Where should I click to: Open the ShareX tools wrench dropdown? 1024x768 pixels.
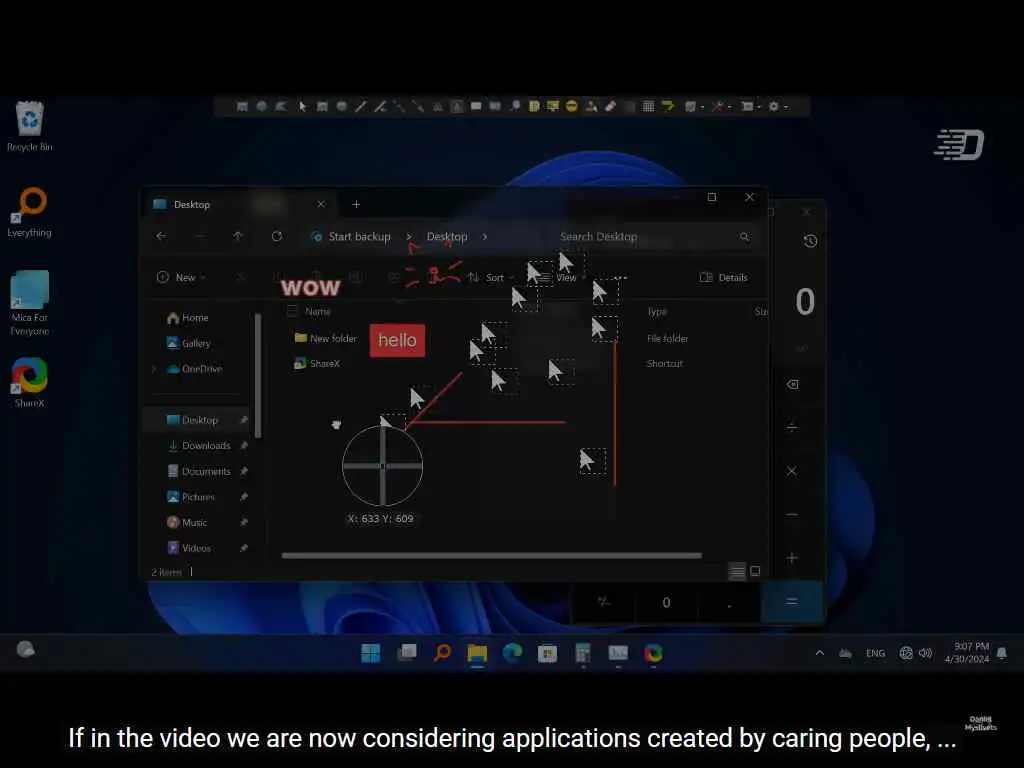tap(721, 106)
